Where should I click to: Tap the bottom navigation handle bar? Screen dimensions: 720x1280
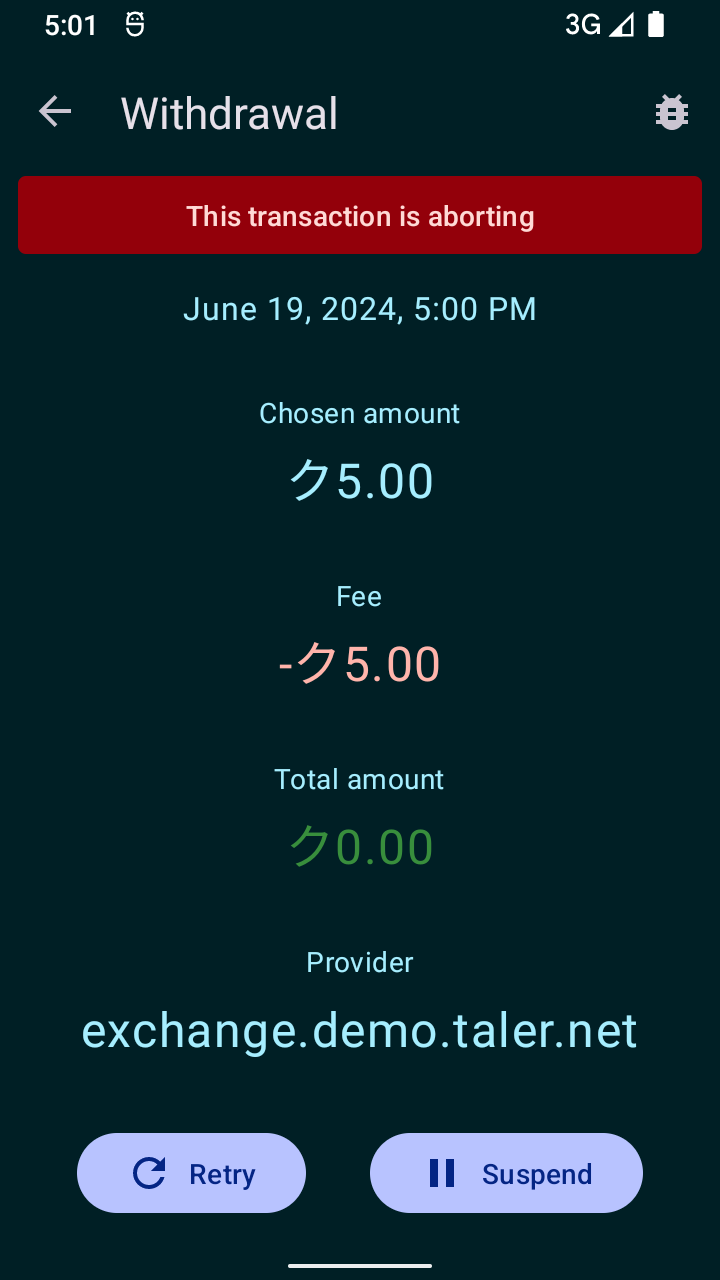(x=360, y=1266)
